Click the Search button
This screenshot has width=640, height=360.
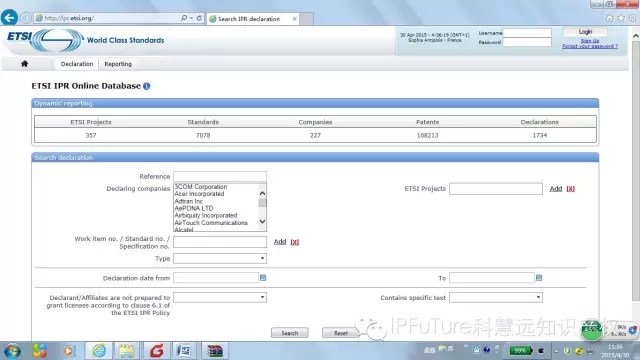(x=290, y=333)
